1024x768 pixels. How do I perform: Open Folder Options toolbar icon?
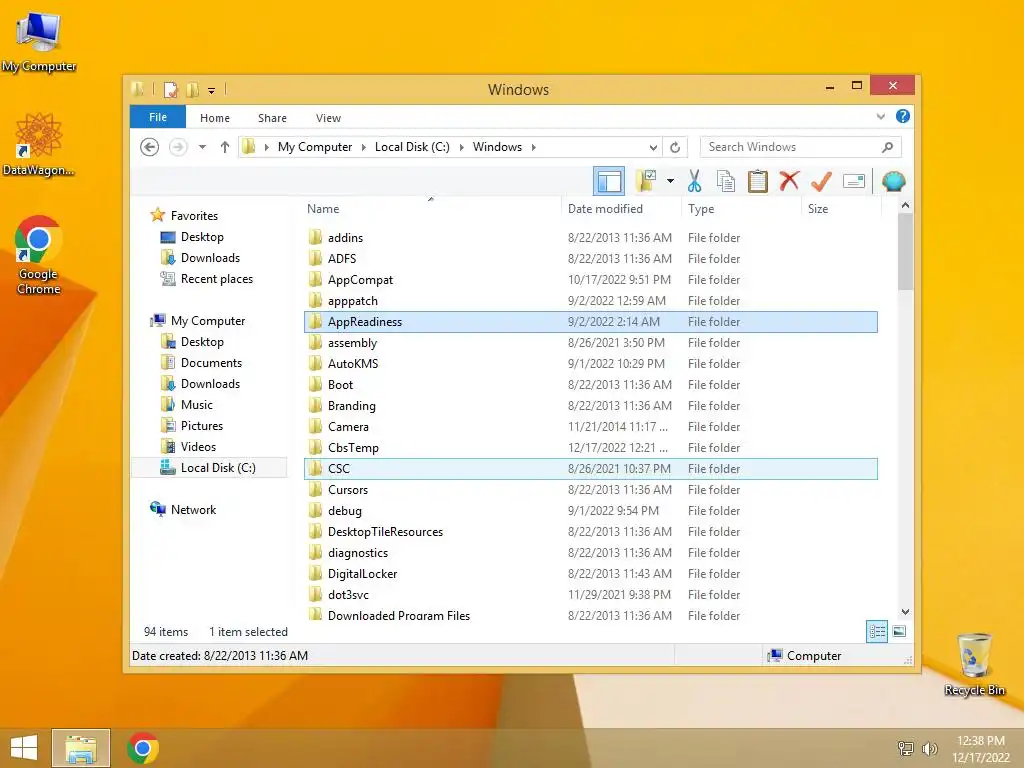click(x=646, y=181)
